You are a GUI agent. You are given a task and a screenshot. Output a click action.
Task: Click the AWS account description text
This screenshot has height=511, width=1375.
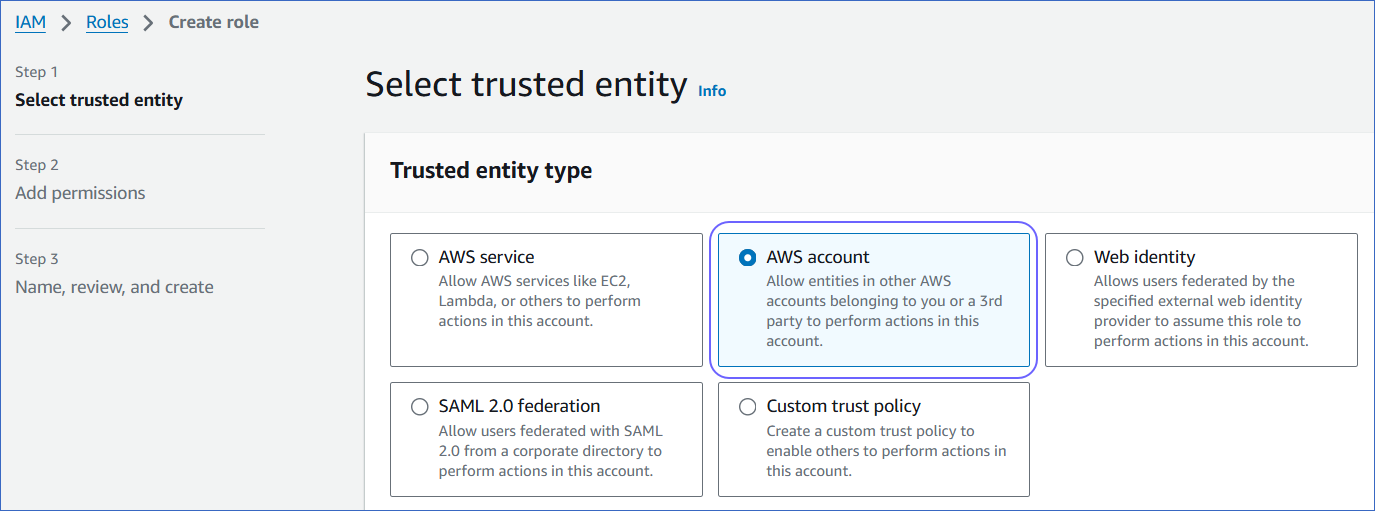click(x=884, y=311)
